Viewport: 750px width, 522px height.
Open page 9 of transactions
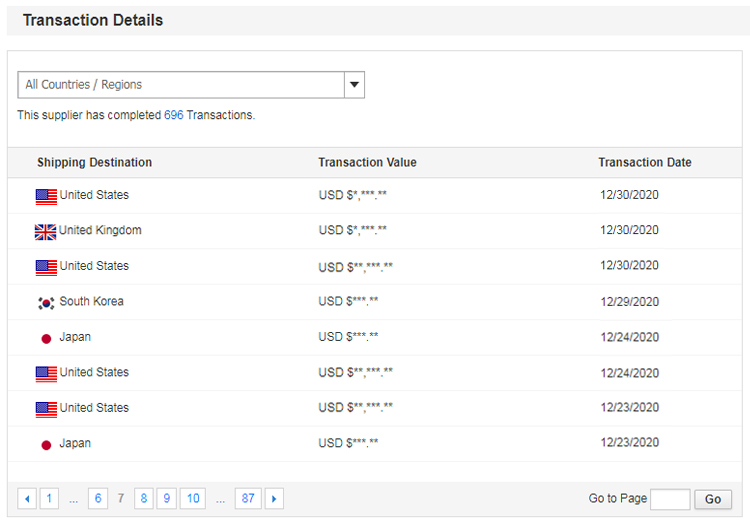pos(167,499)
